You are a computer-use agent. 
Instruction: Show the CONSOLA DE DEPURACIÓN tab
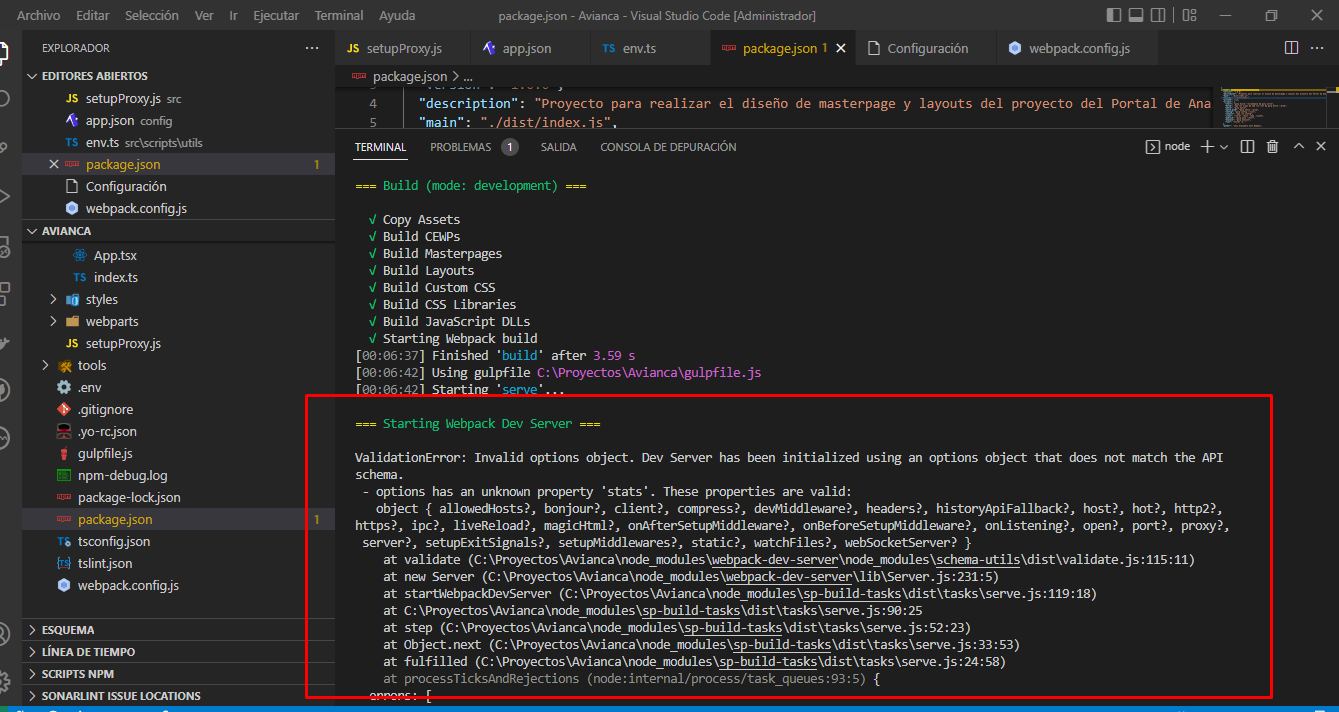(x=668, y=147)
